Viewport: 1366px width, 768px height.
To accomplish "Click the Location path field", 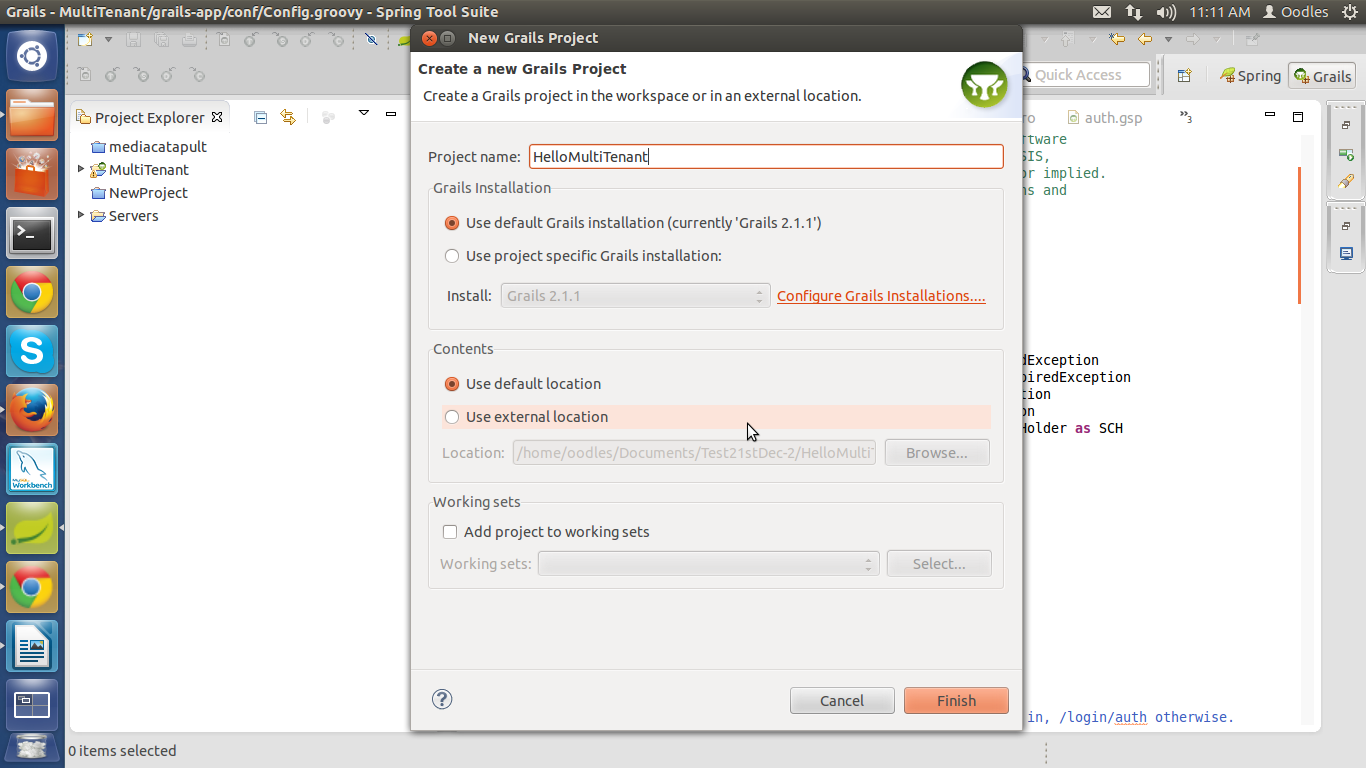I will (694, 453).
